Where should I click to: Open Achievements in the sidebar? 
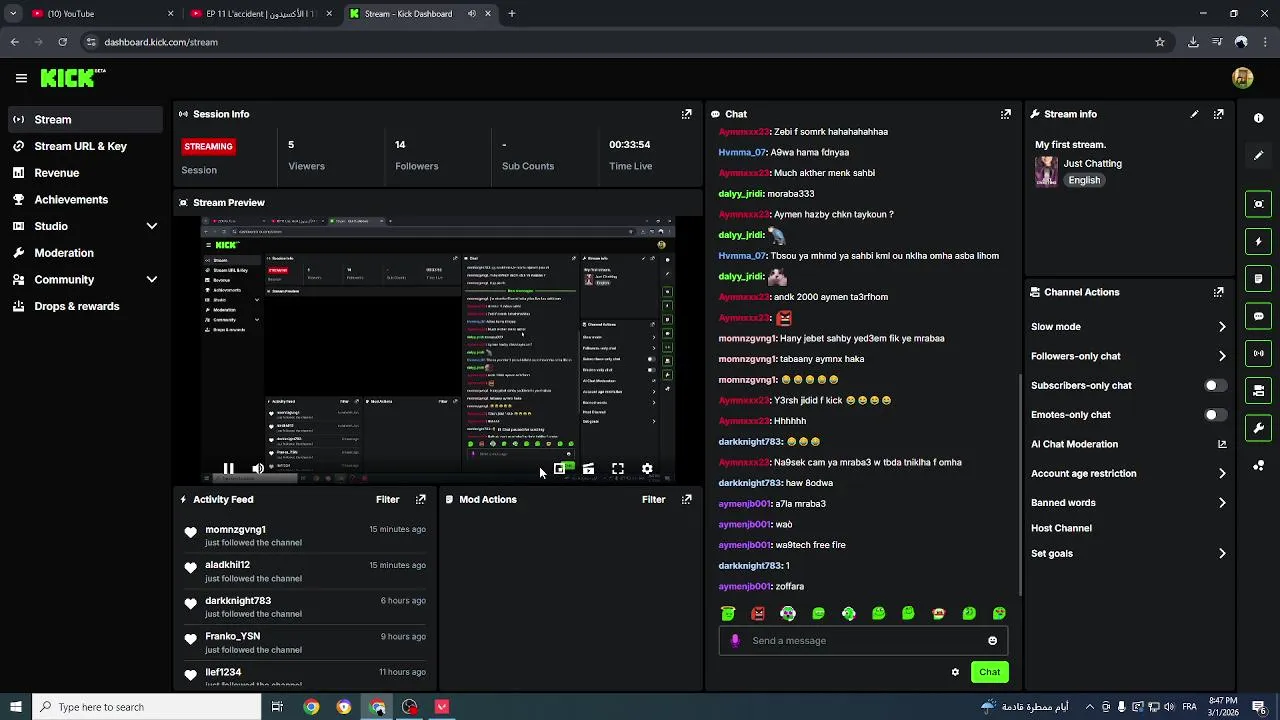coord(84,199)
